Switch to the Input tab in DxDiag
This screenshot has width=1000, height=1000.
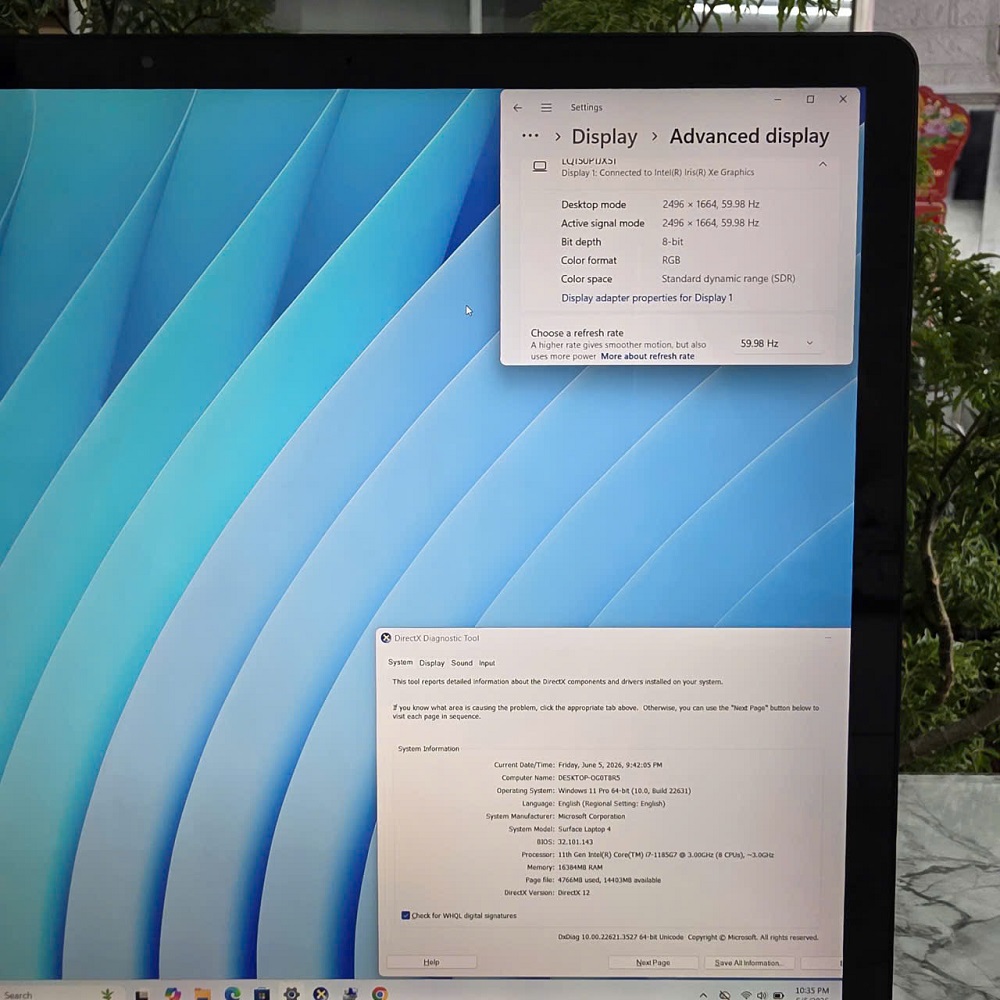coord(487,663)
